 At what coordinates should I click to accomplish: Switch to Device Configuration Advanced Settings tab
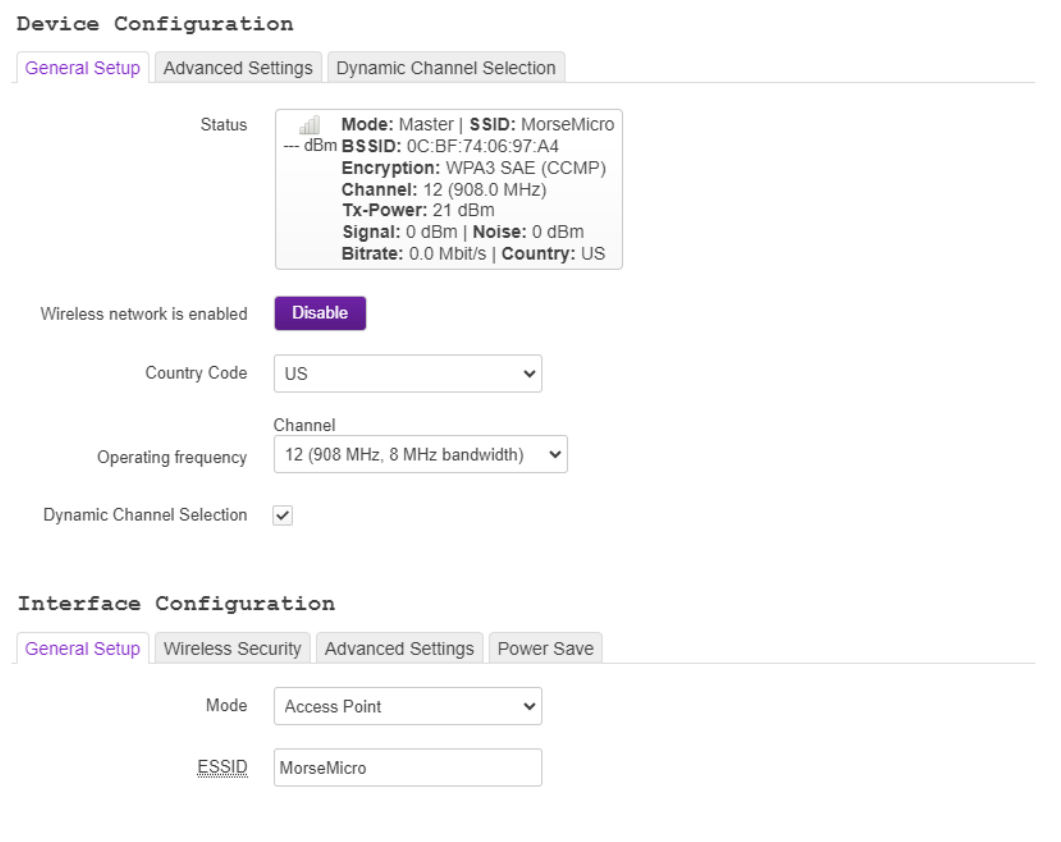click(238, 68)
